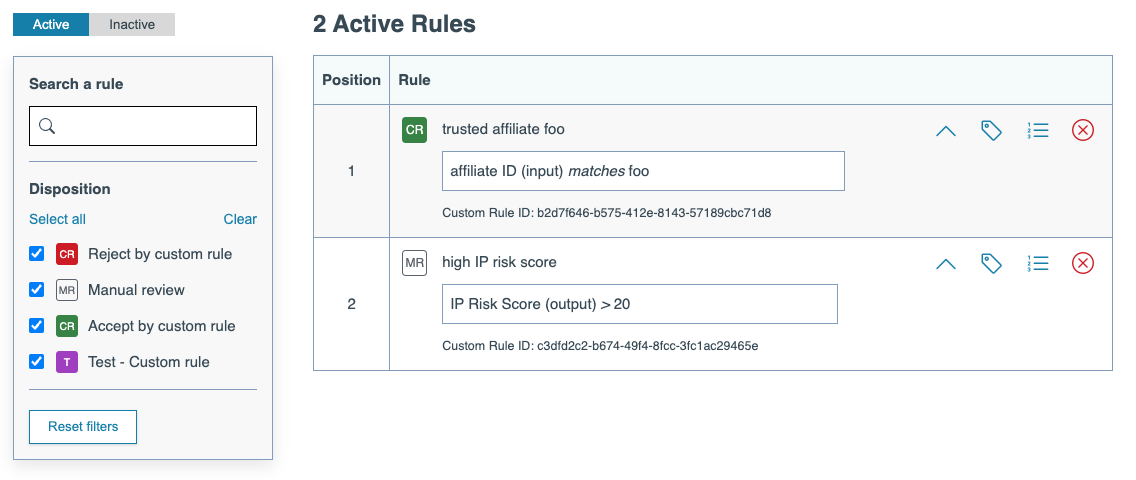Uncheck Manual review disposition checkbox
1136x480 pixels.
(37, 290)
